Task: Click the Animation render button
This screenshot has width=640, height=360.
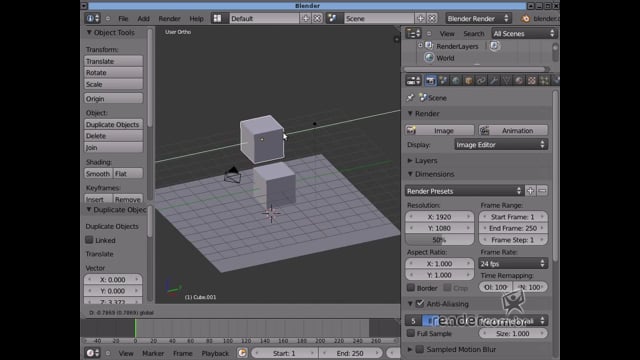Action: pyautogui.click(x=513, y=131)
